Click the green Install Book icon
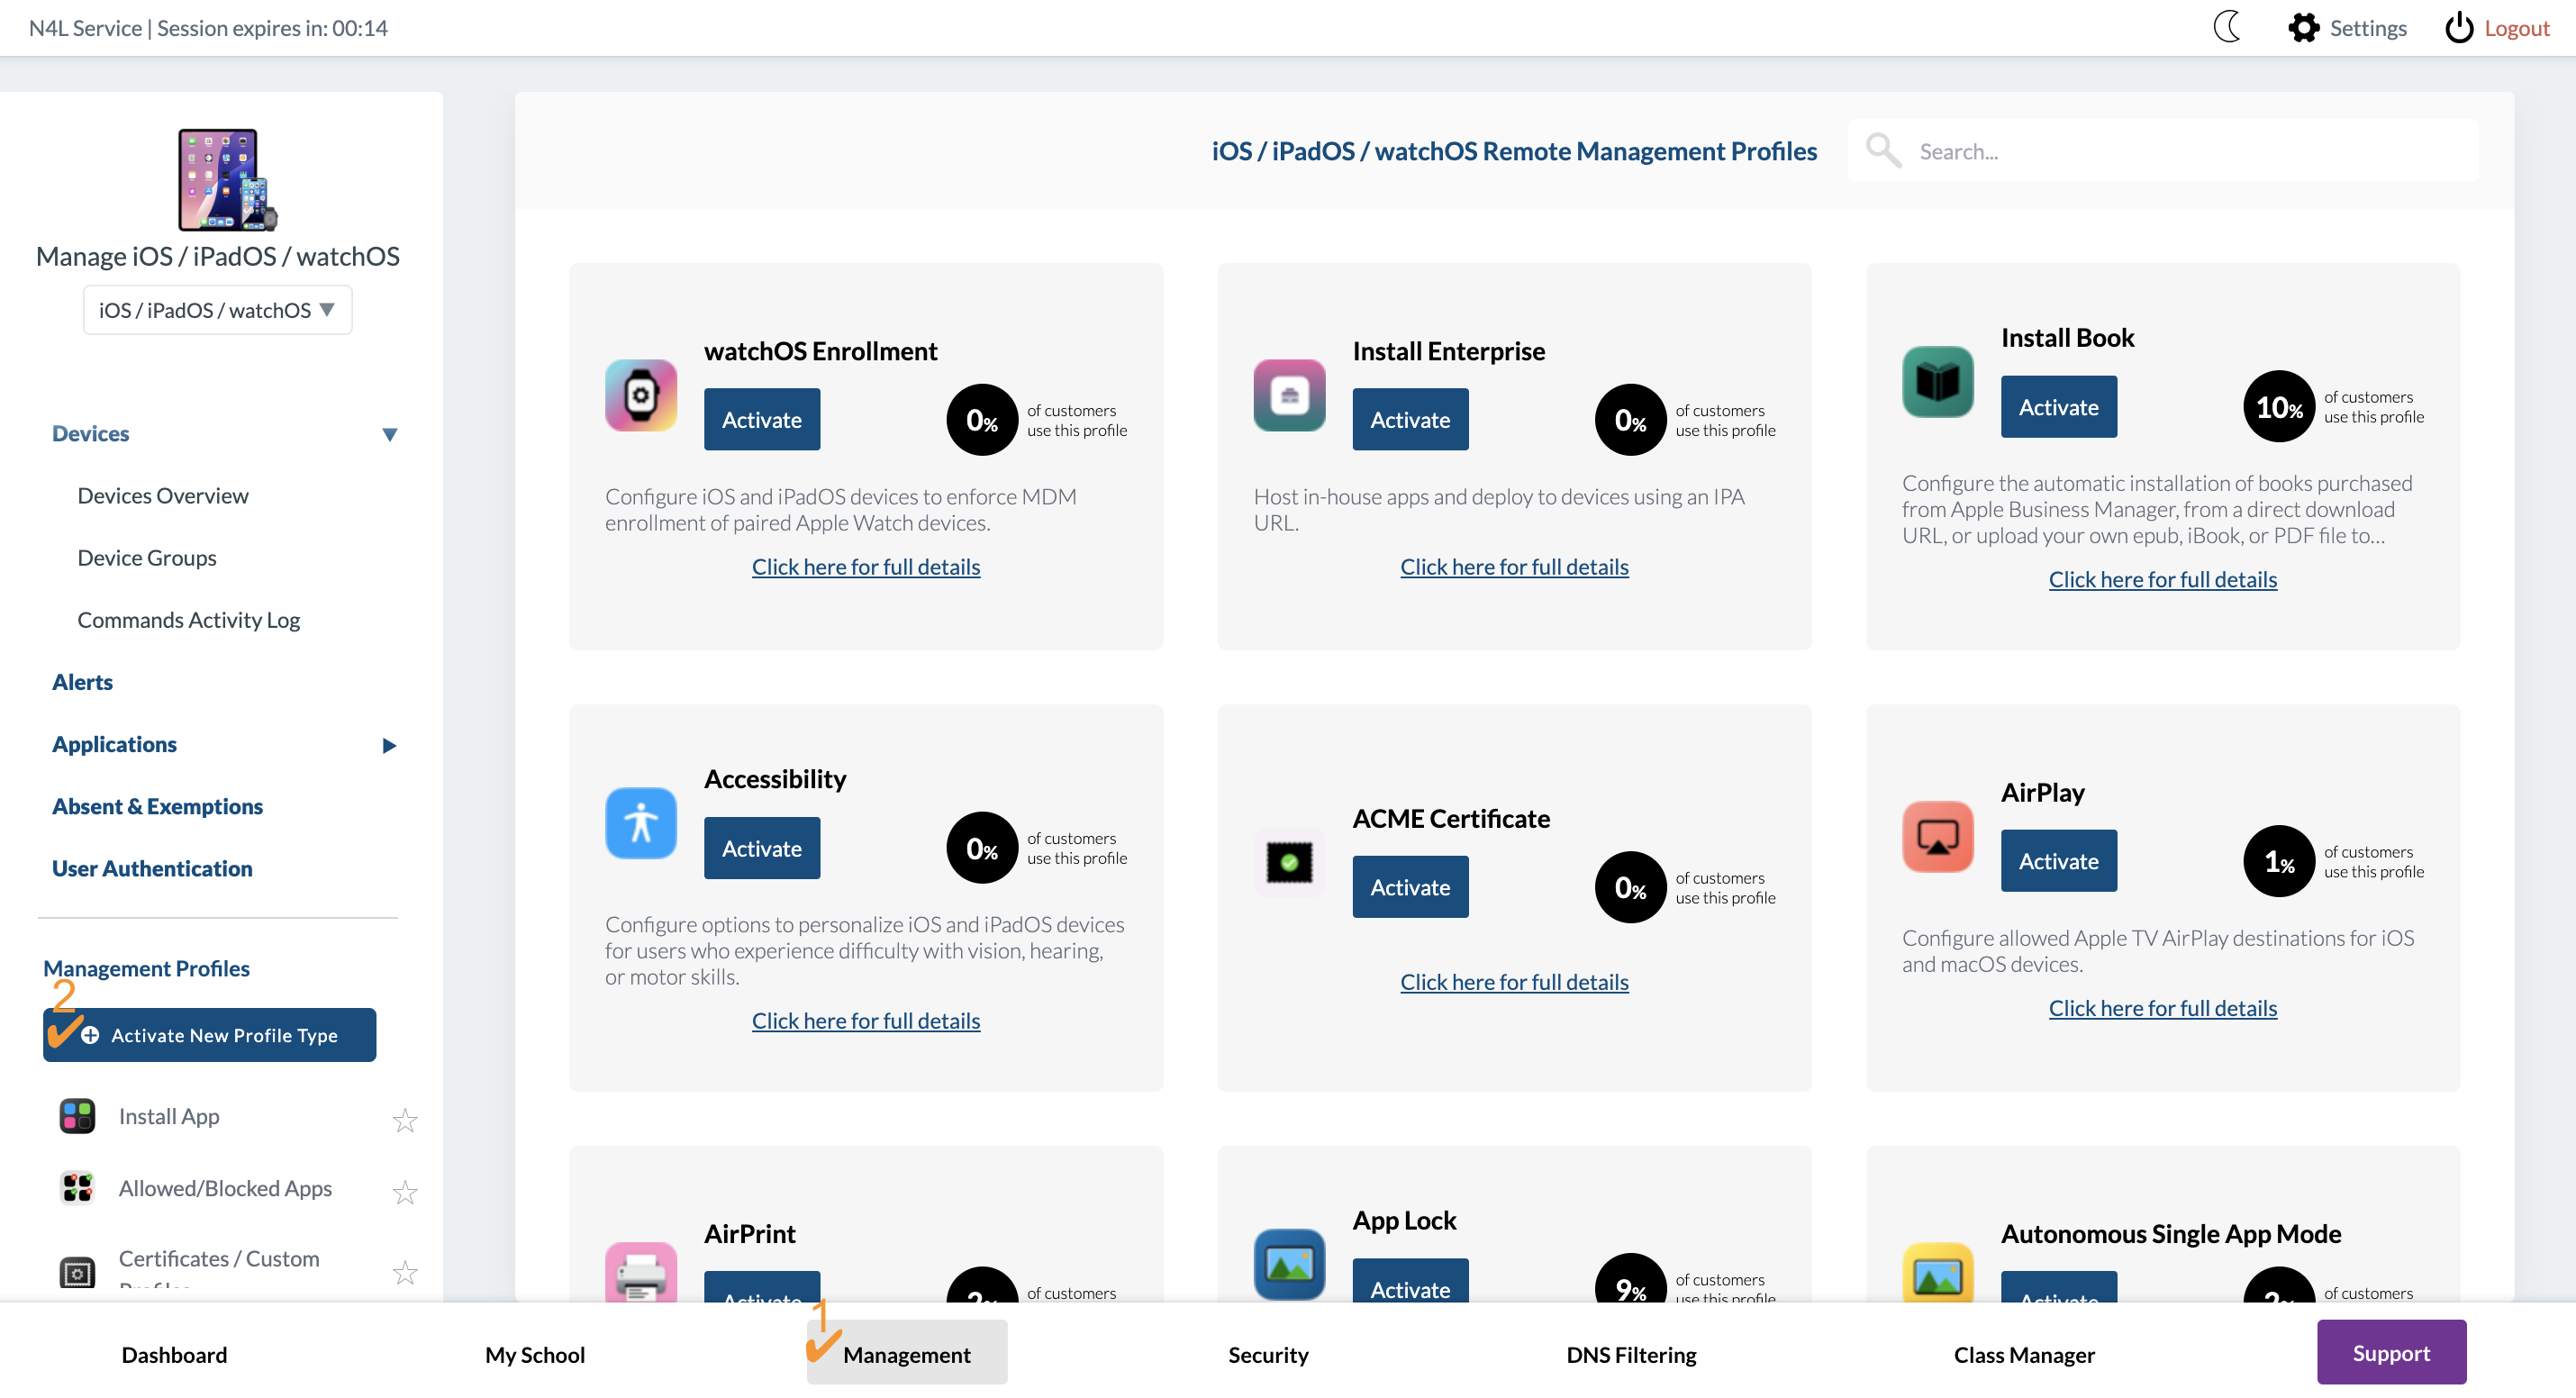The width and height of the screenshot is (2576, 1398). coord(1937,381)
